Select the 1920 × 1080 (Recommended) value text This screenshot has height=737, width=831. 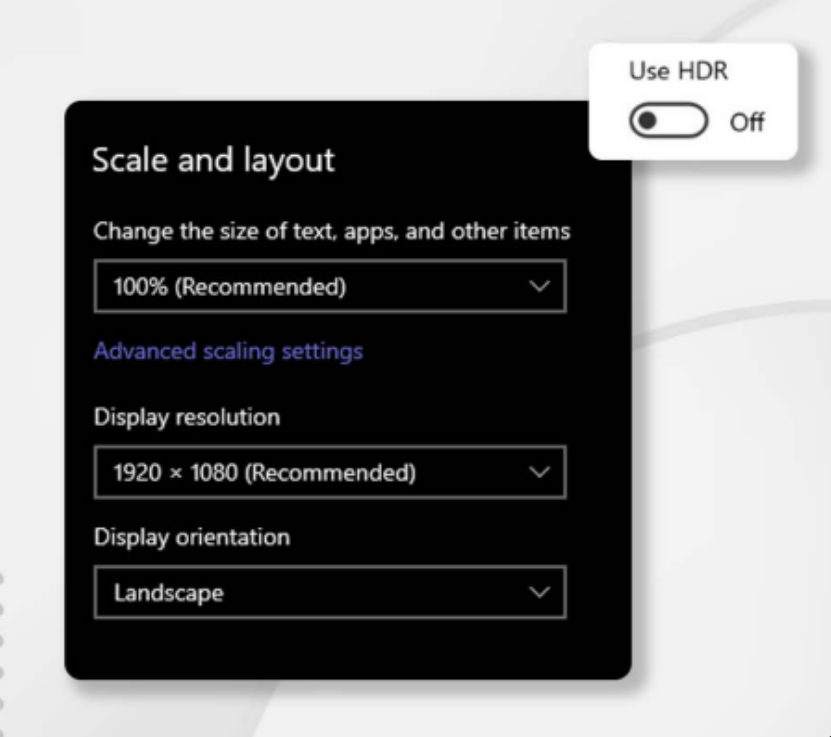click(x=264, y=473)
